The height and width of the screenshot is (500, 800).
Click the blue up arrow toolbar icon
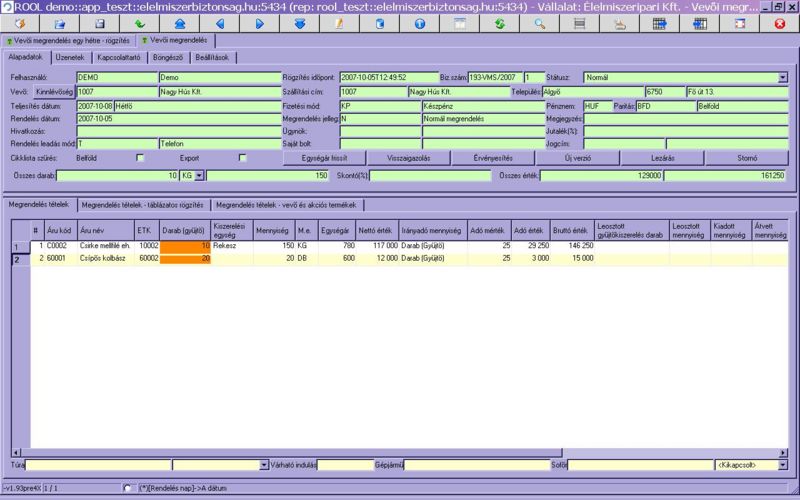[x=179, y=22]
